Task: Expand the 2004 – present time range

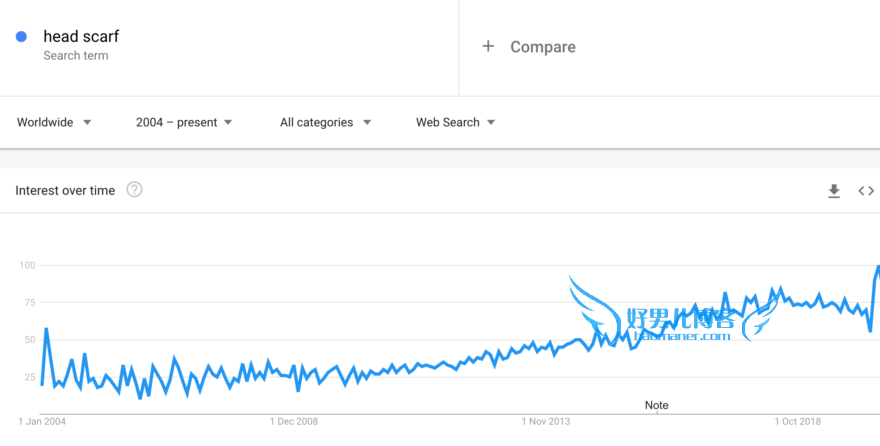Action: coord(184,122)
